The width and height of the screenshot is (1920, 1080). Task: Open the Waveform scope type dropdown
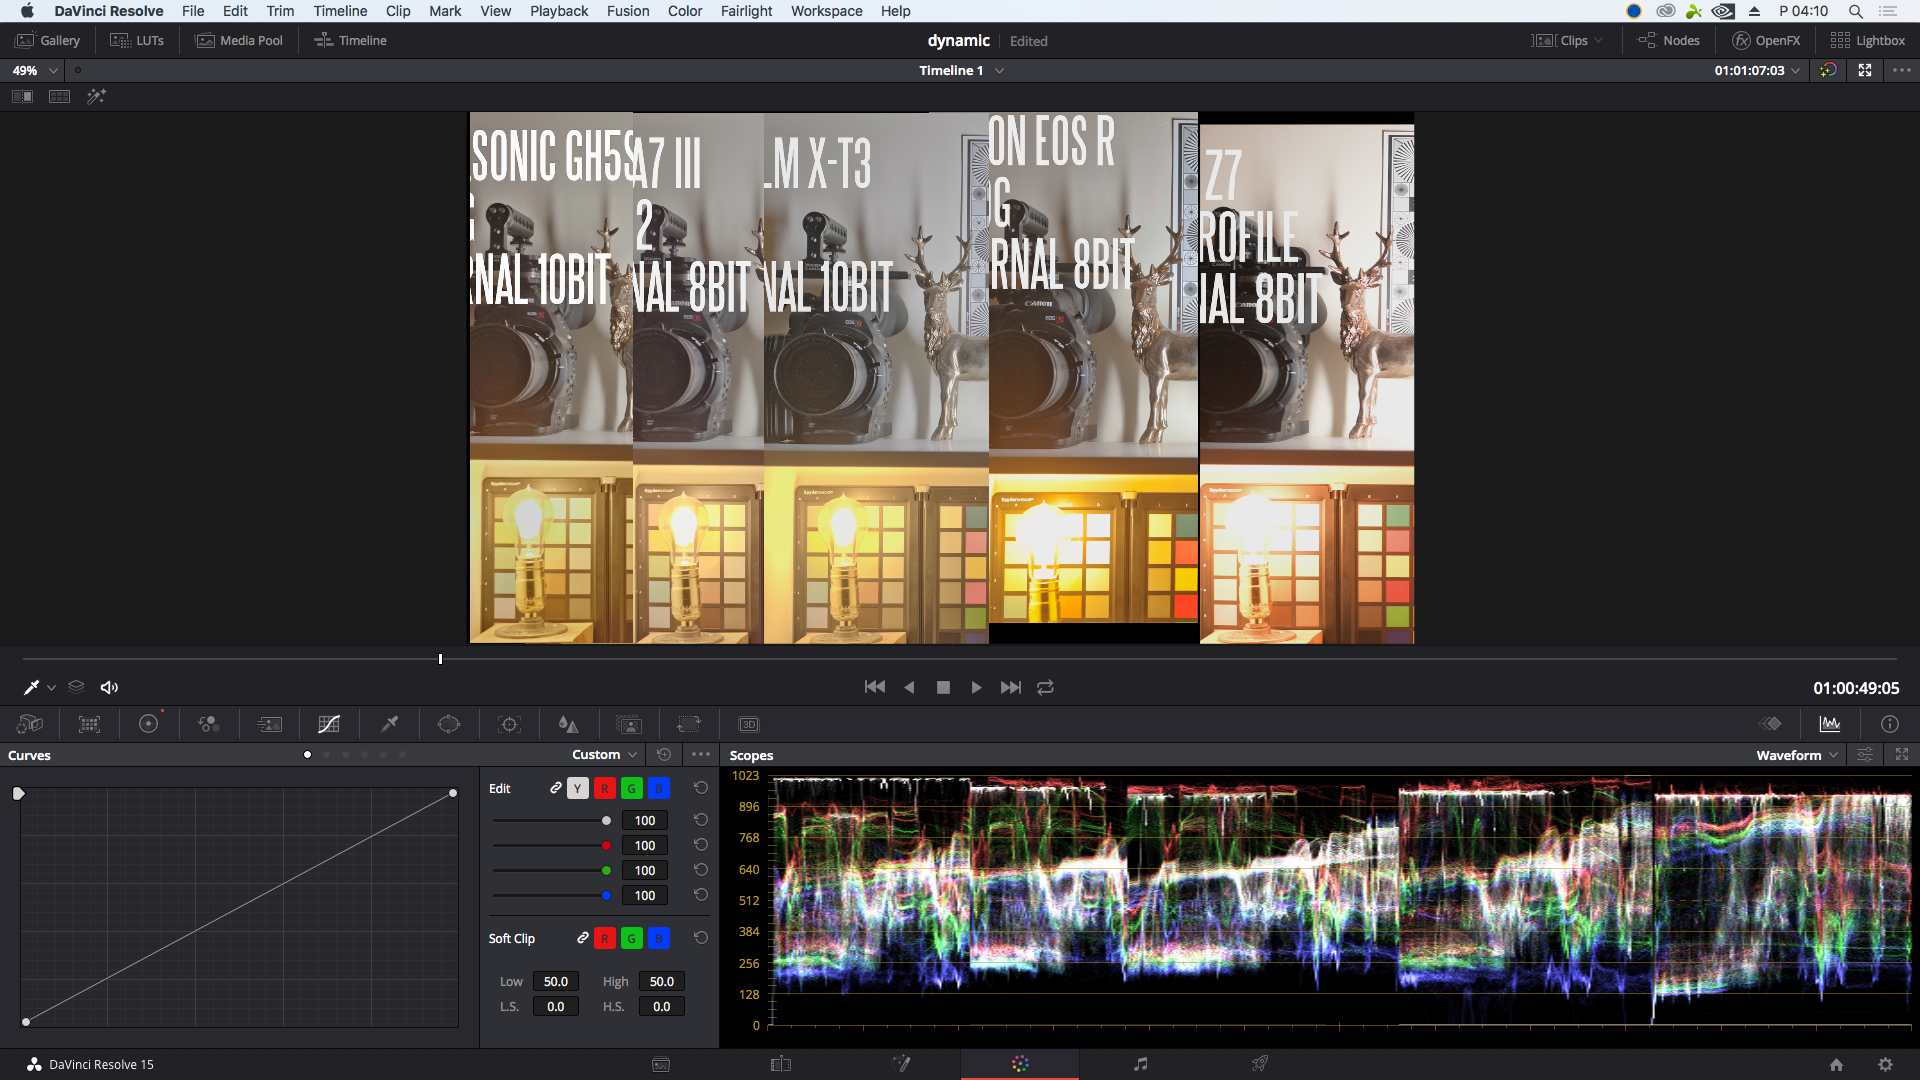click(1797, 755)
